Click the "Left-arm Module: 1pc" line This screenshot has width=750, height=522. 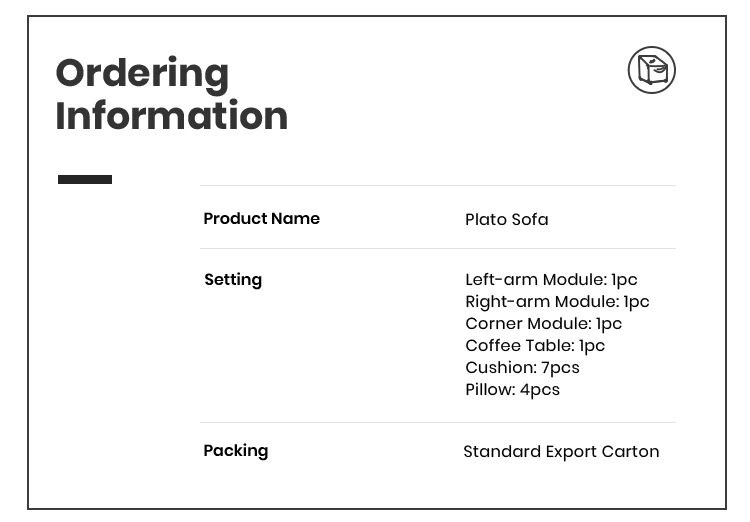pos(551,280)
